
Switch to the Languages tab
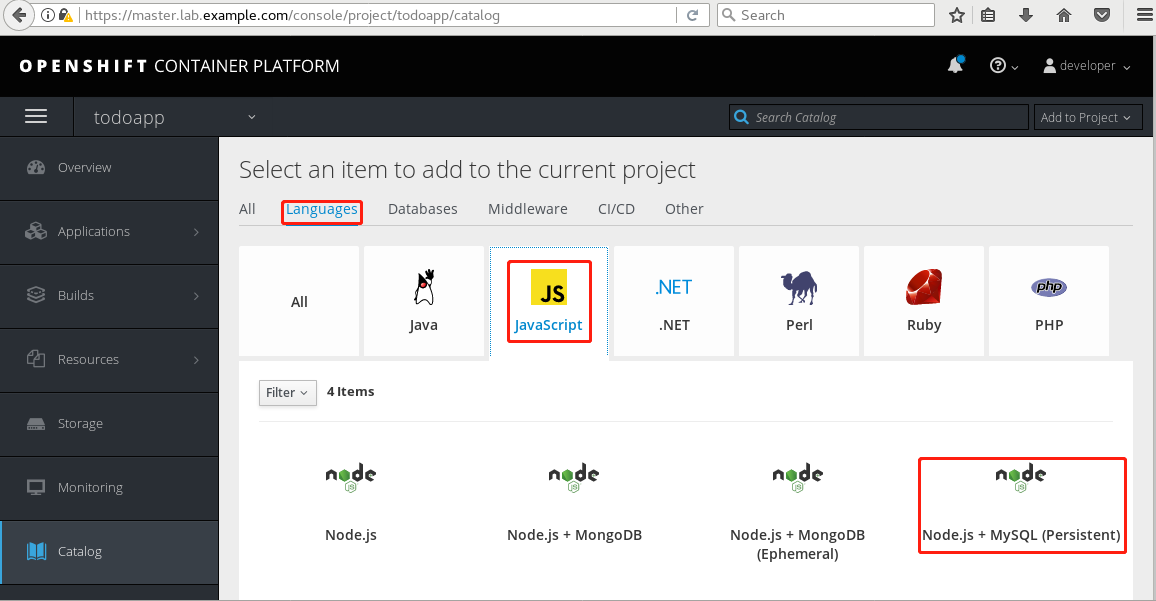321,210
